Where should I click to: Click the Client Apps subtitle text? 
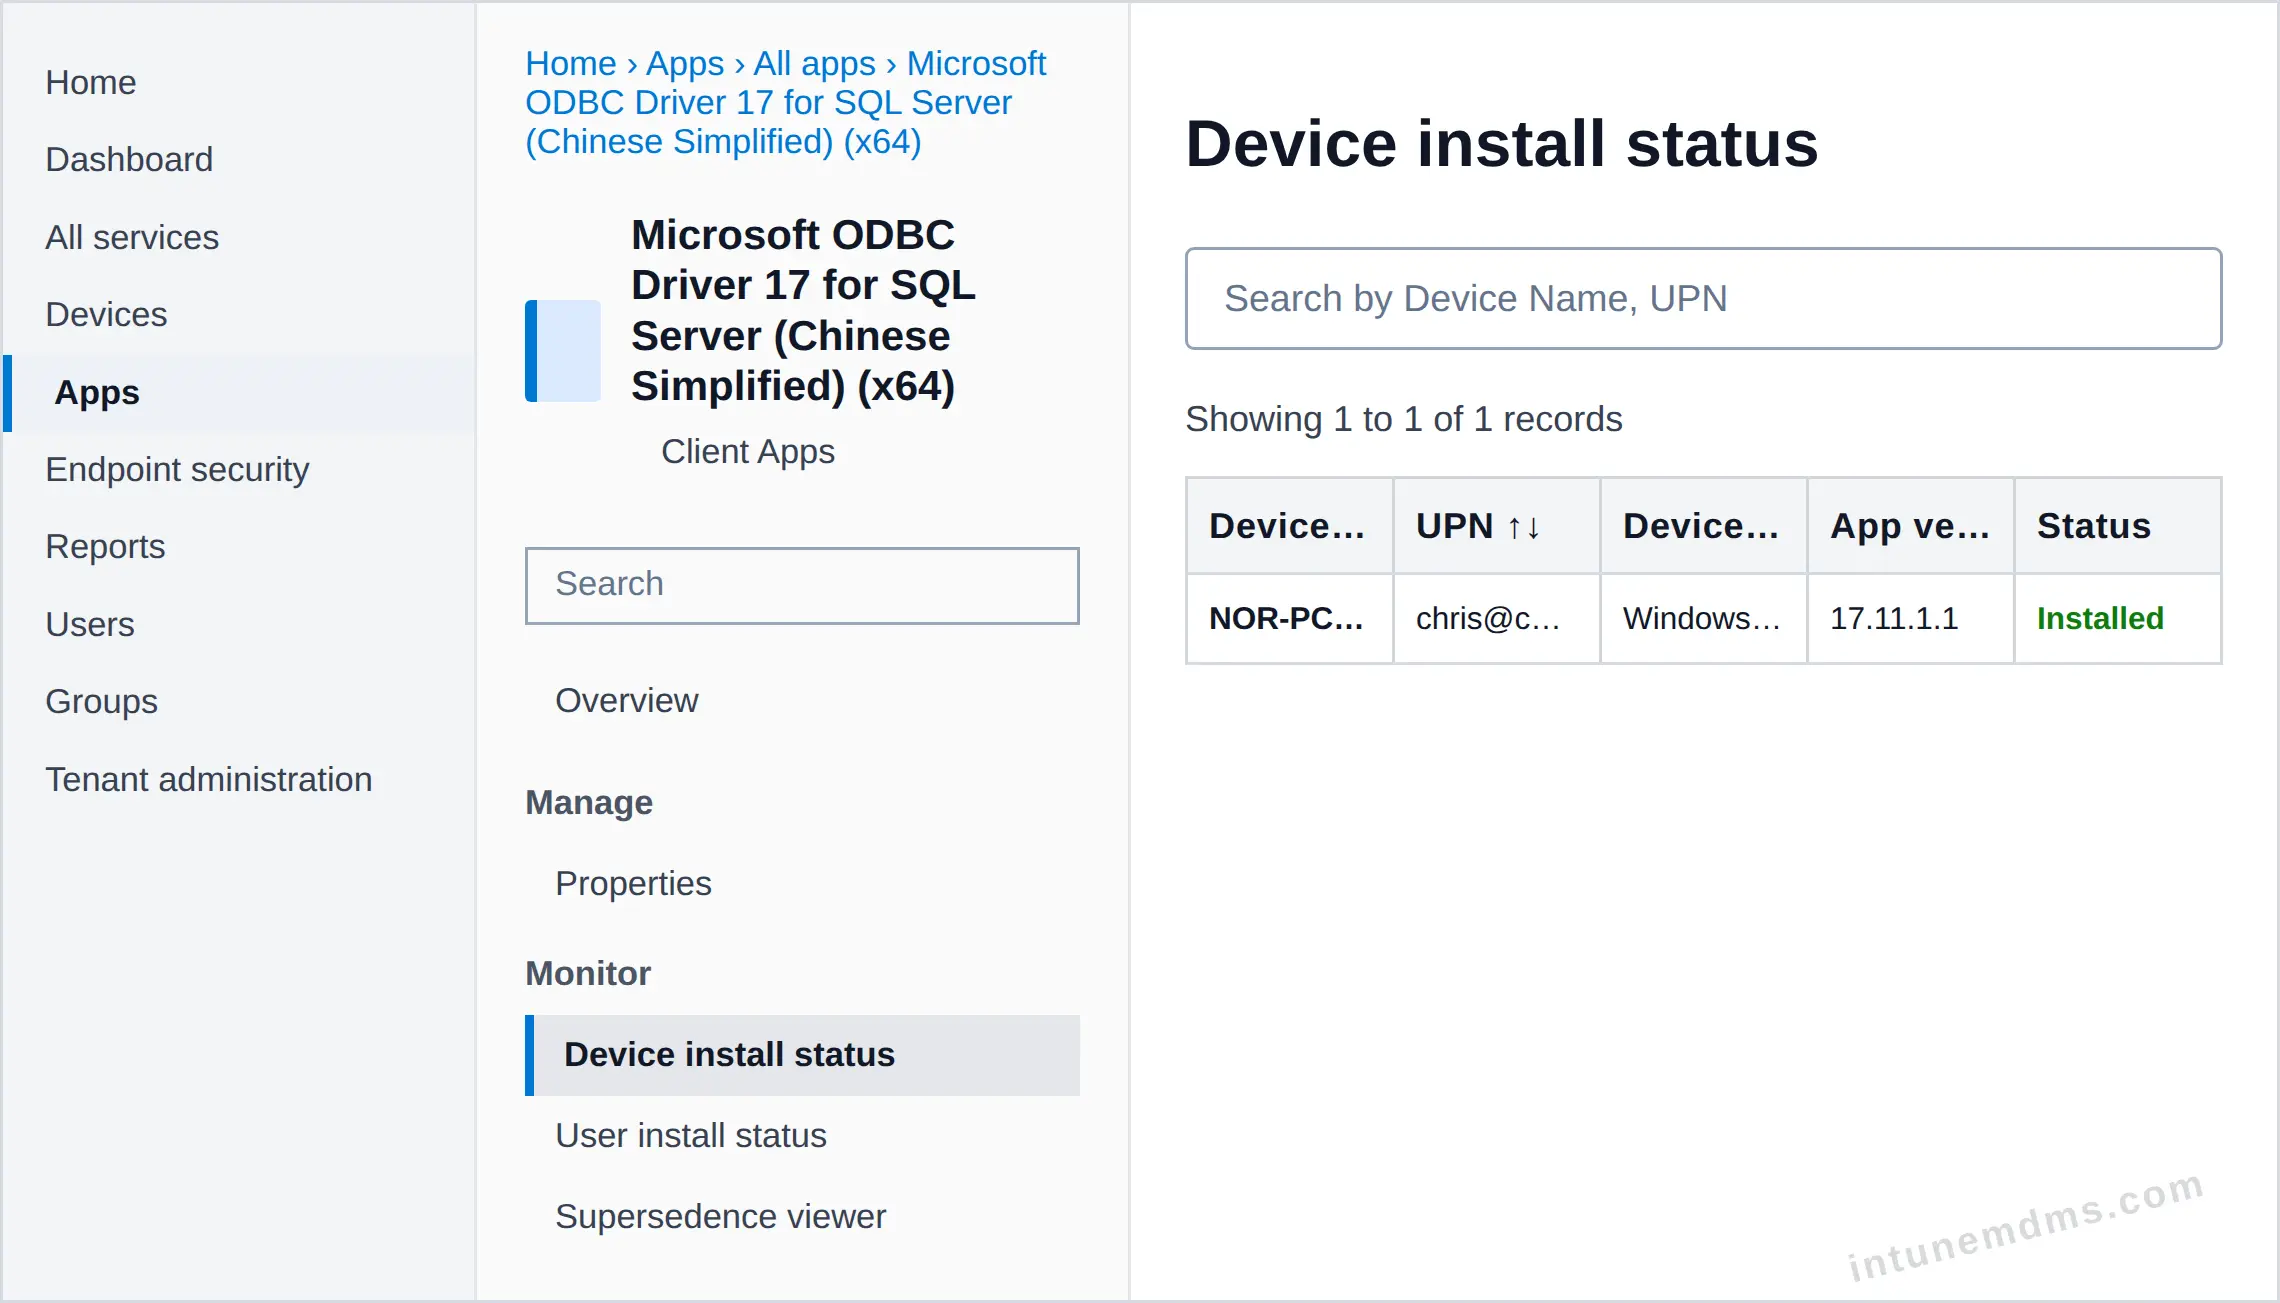[748, 451]
